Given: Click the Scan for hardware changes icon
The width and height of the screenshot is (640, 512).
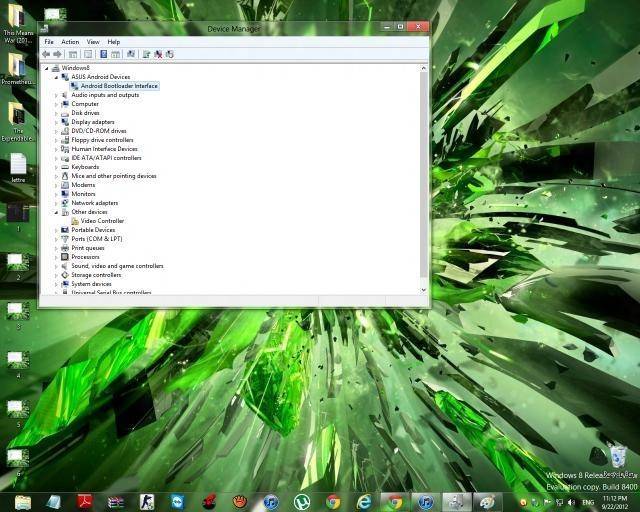Looking at the screenshot, I should pos(131,54).
